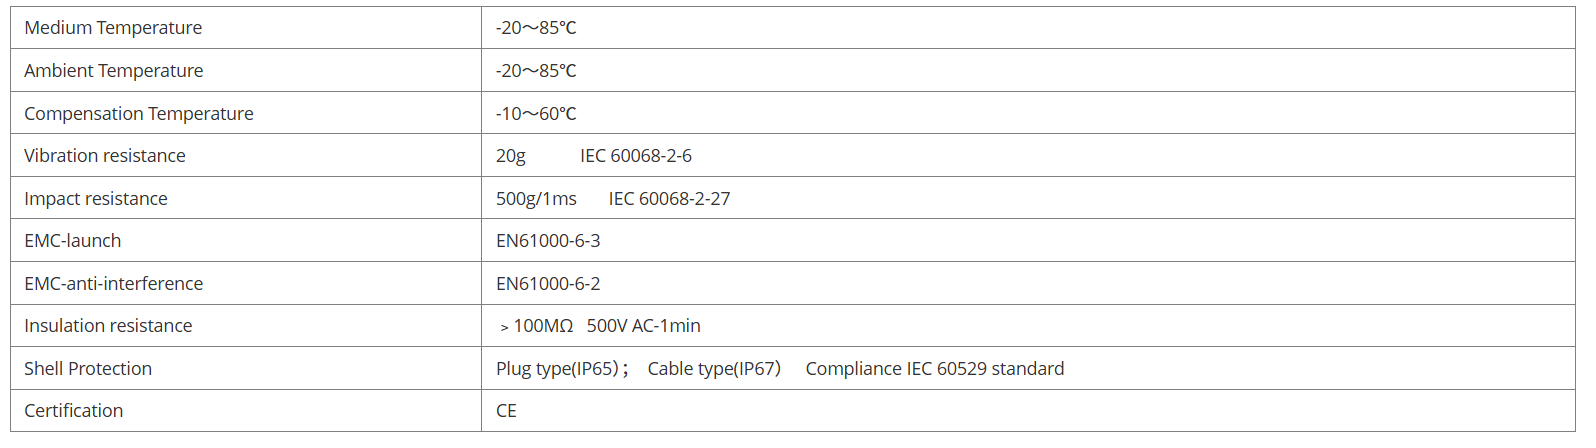Viewport: 1596px width, 448px height.
Task: Select the EN61000-6-2 standard text
Action: click(548, 284)
